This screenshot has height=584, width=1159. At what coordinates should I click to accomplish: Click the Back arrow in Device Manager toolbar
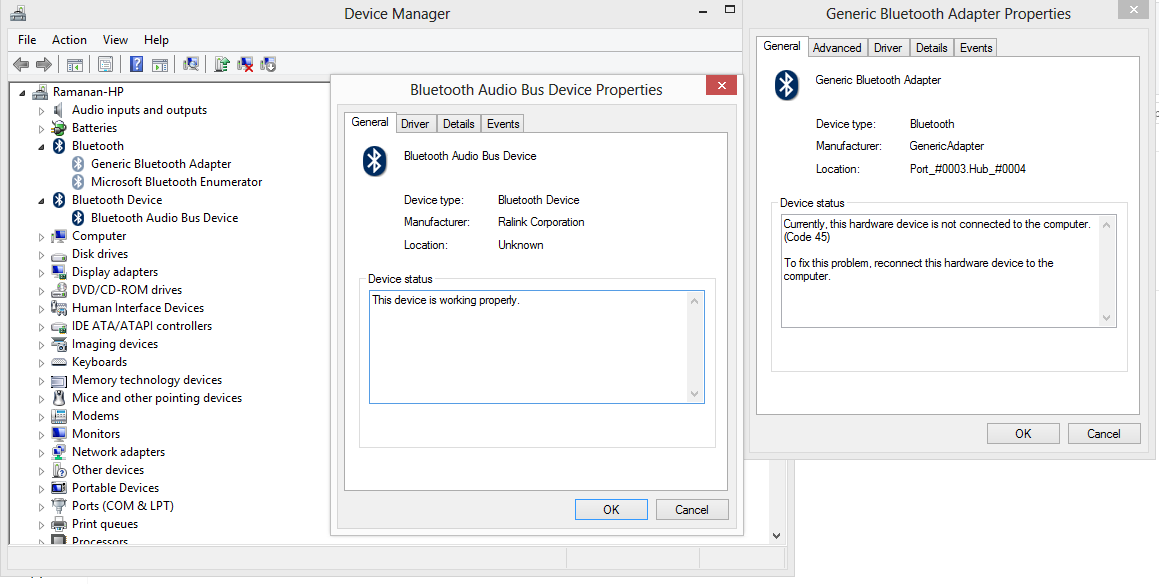coord(21,64)
